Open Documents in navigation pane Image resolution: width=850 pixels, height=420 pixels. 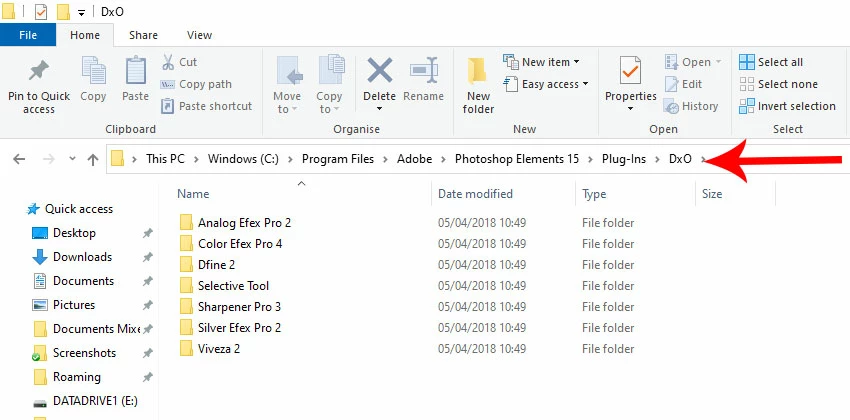(x=73, y=281)
